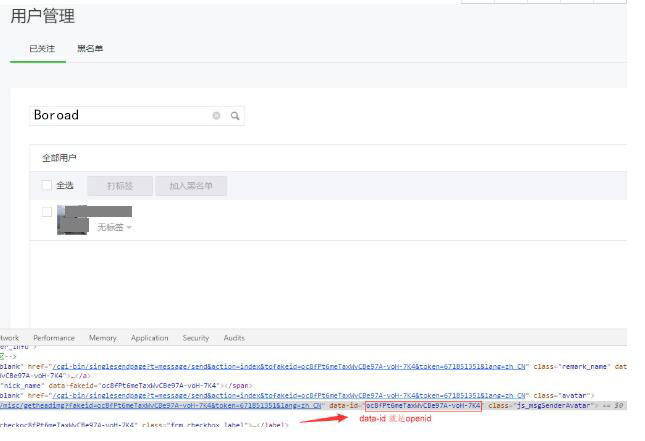Click the 全部用户 group heading
Viewport: 645px width, 441px height.
(x=59, y=158)
